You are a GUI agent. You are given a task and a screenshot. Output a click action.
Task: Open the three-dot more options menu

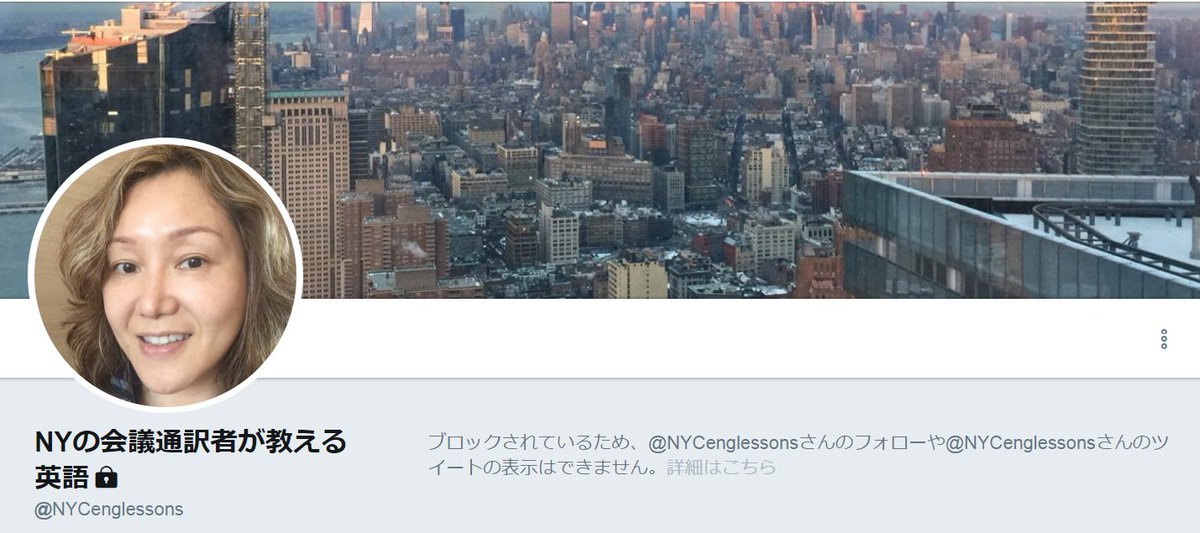coord(1164,339)
